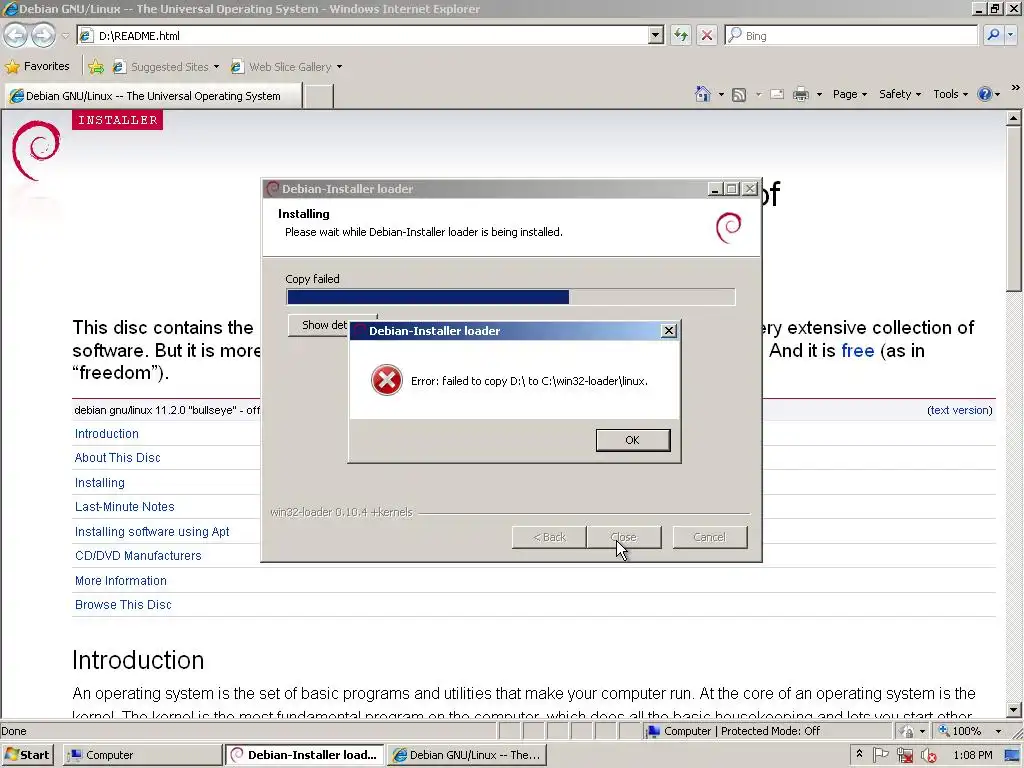The height and width of the screenshot is (768, 1024).
Task: Open Installing software using Apt link
Action: coord(152,532)
